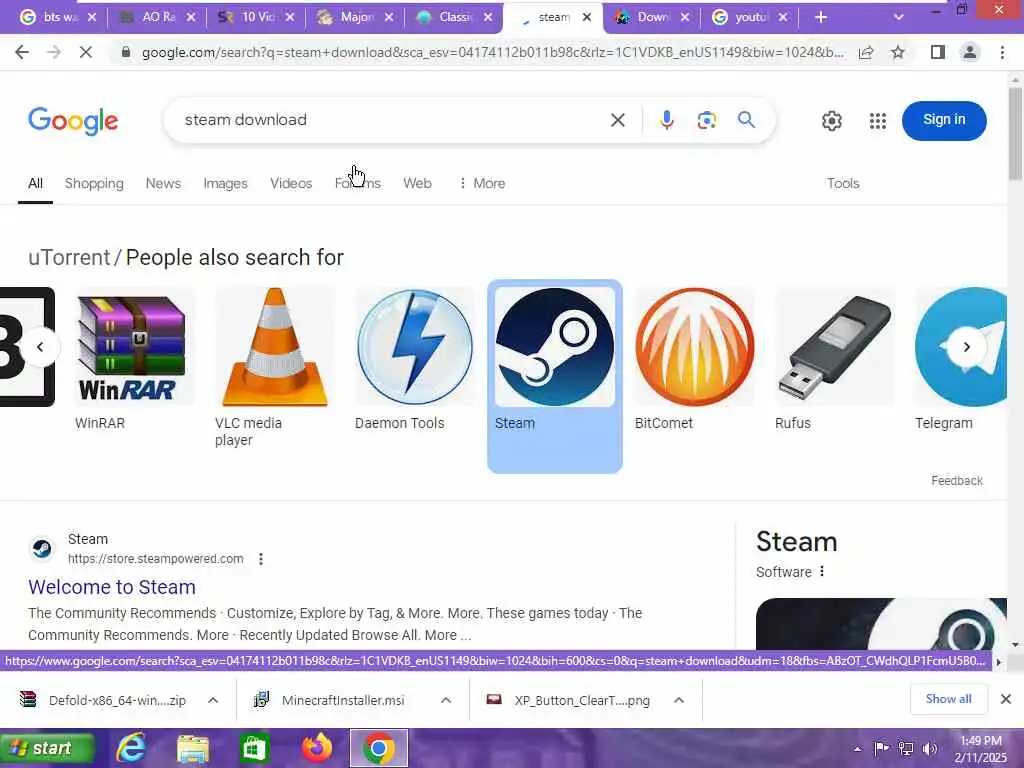Select the WinRAR thumbnail
Viewport: 1024px width, 768px height.
pos(135,347)
